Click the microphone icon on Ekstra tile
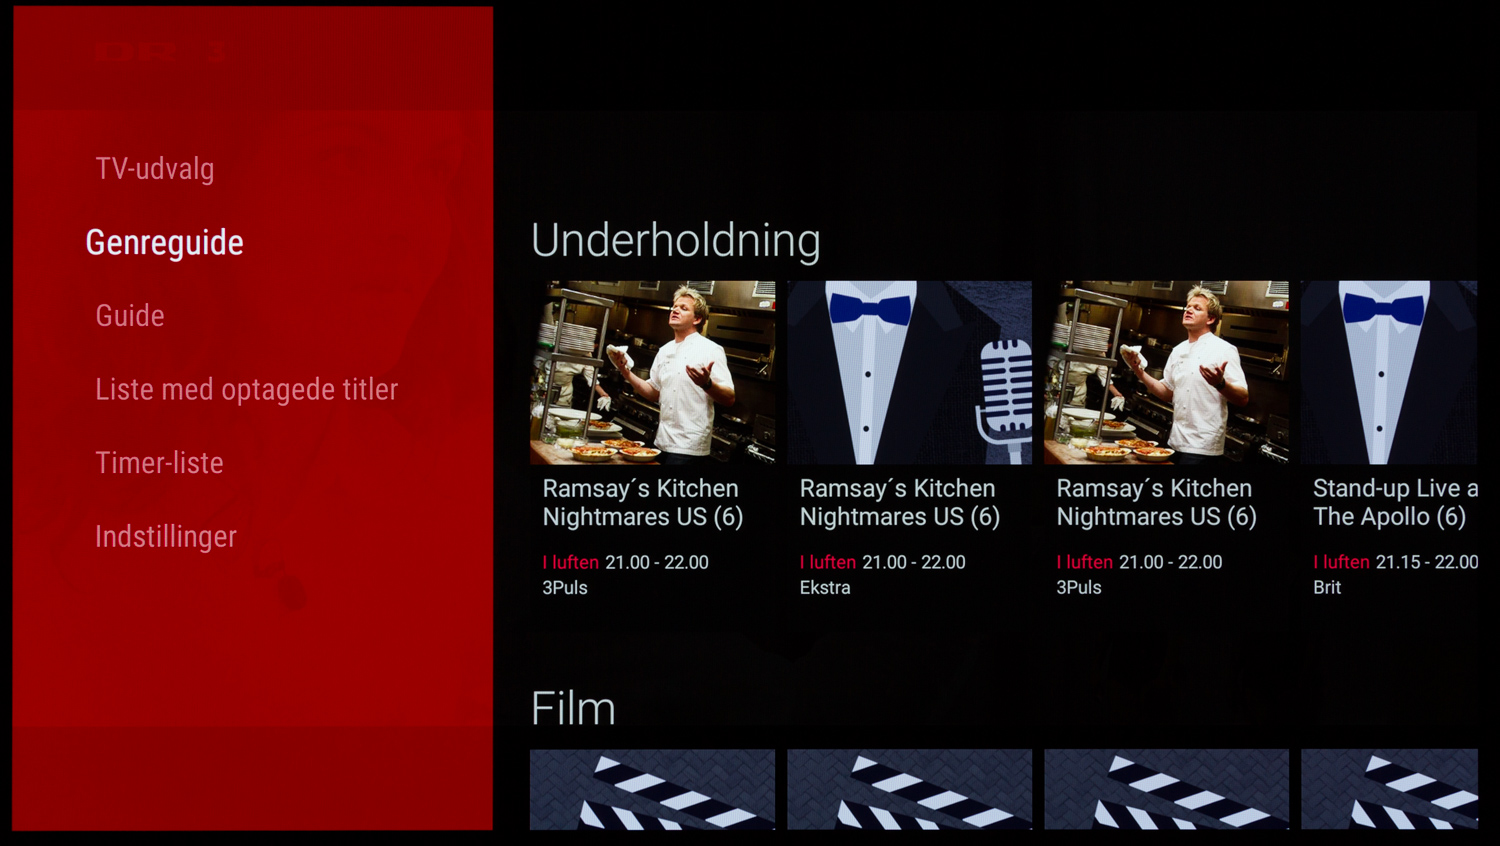 point(1004,398)
